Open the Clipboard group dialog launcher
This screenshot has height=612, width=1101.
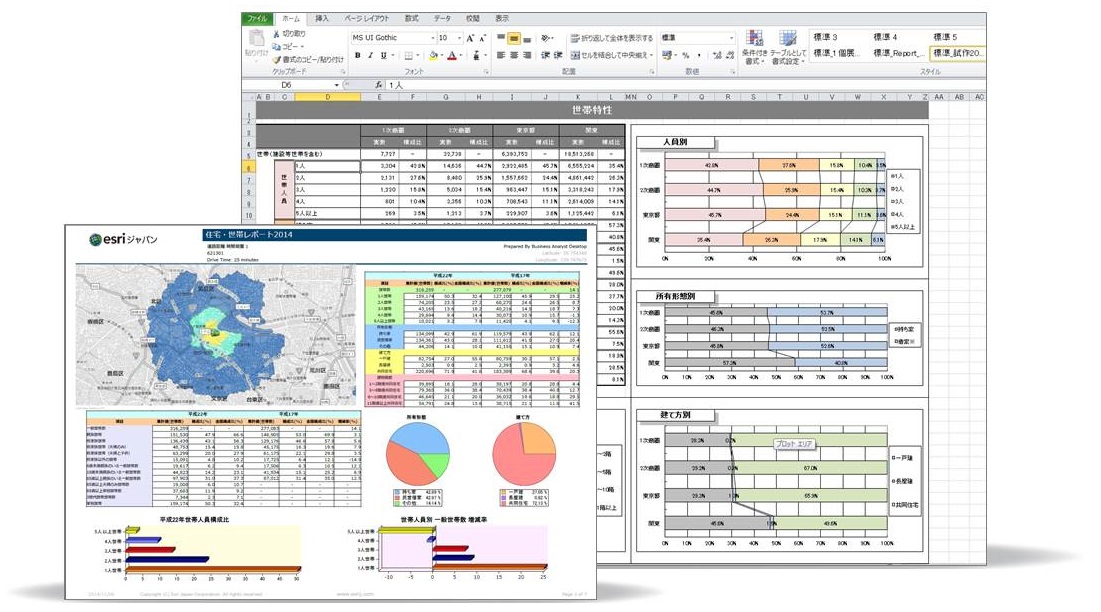(x=343, y=72)
